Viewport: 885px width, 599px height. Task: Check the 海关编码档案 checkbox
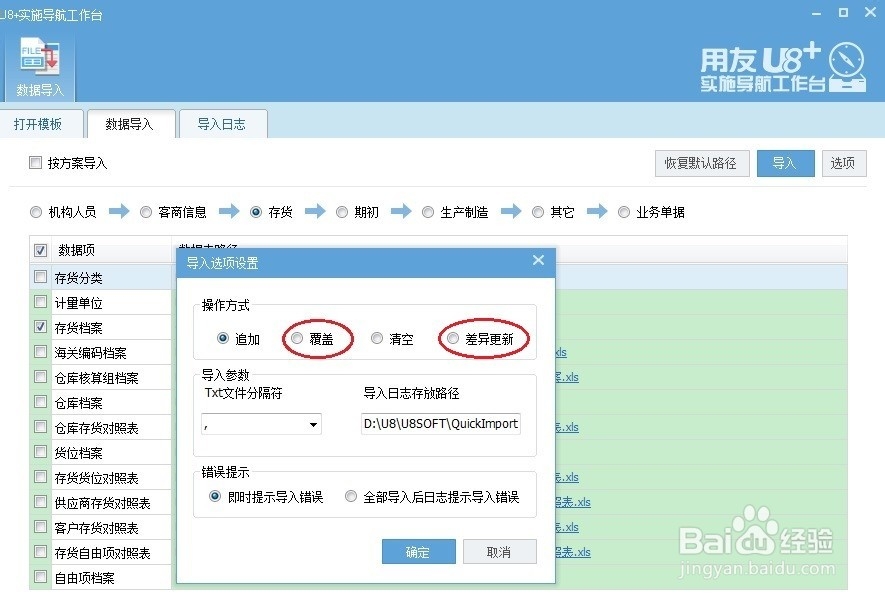click(41, 352)
